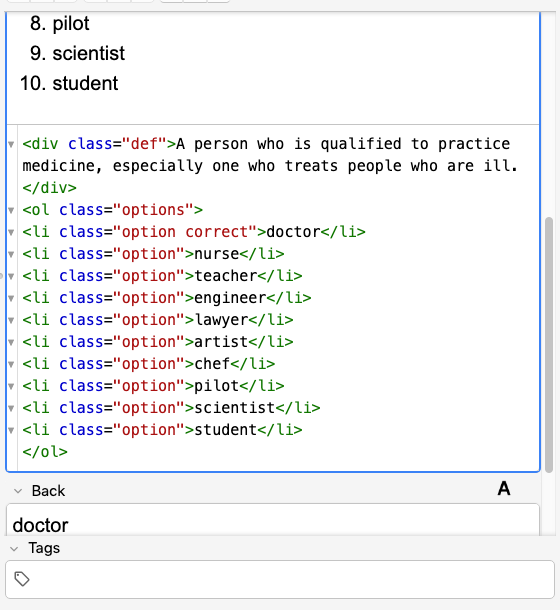Click '9. scientist' in the rendered list
This screenshot has height=610, width=560.
pyautogui.click(x=77, y=53)
